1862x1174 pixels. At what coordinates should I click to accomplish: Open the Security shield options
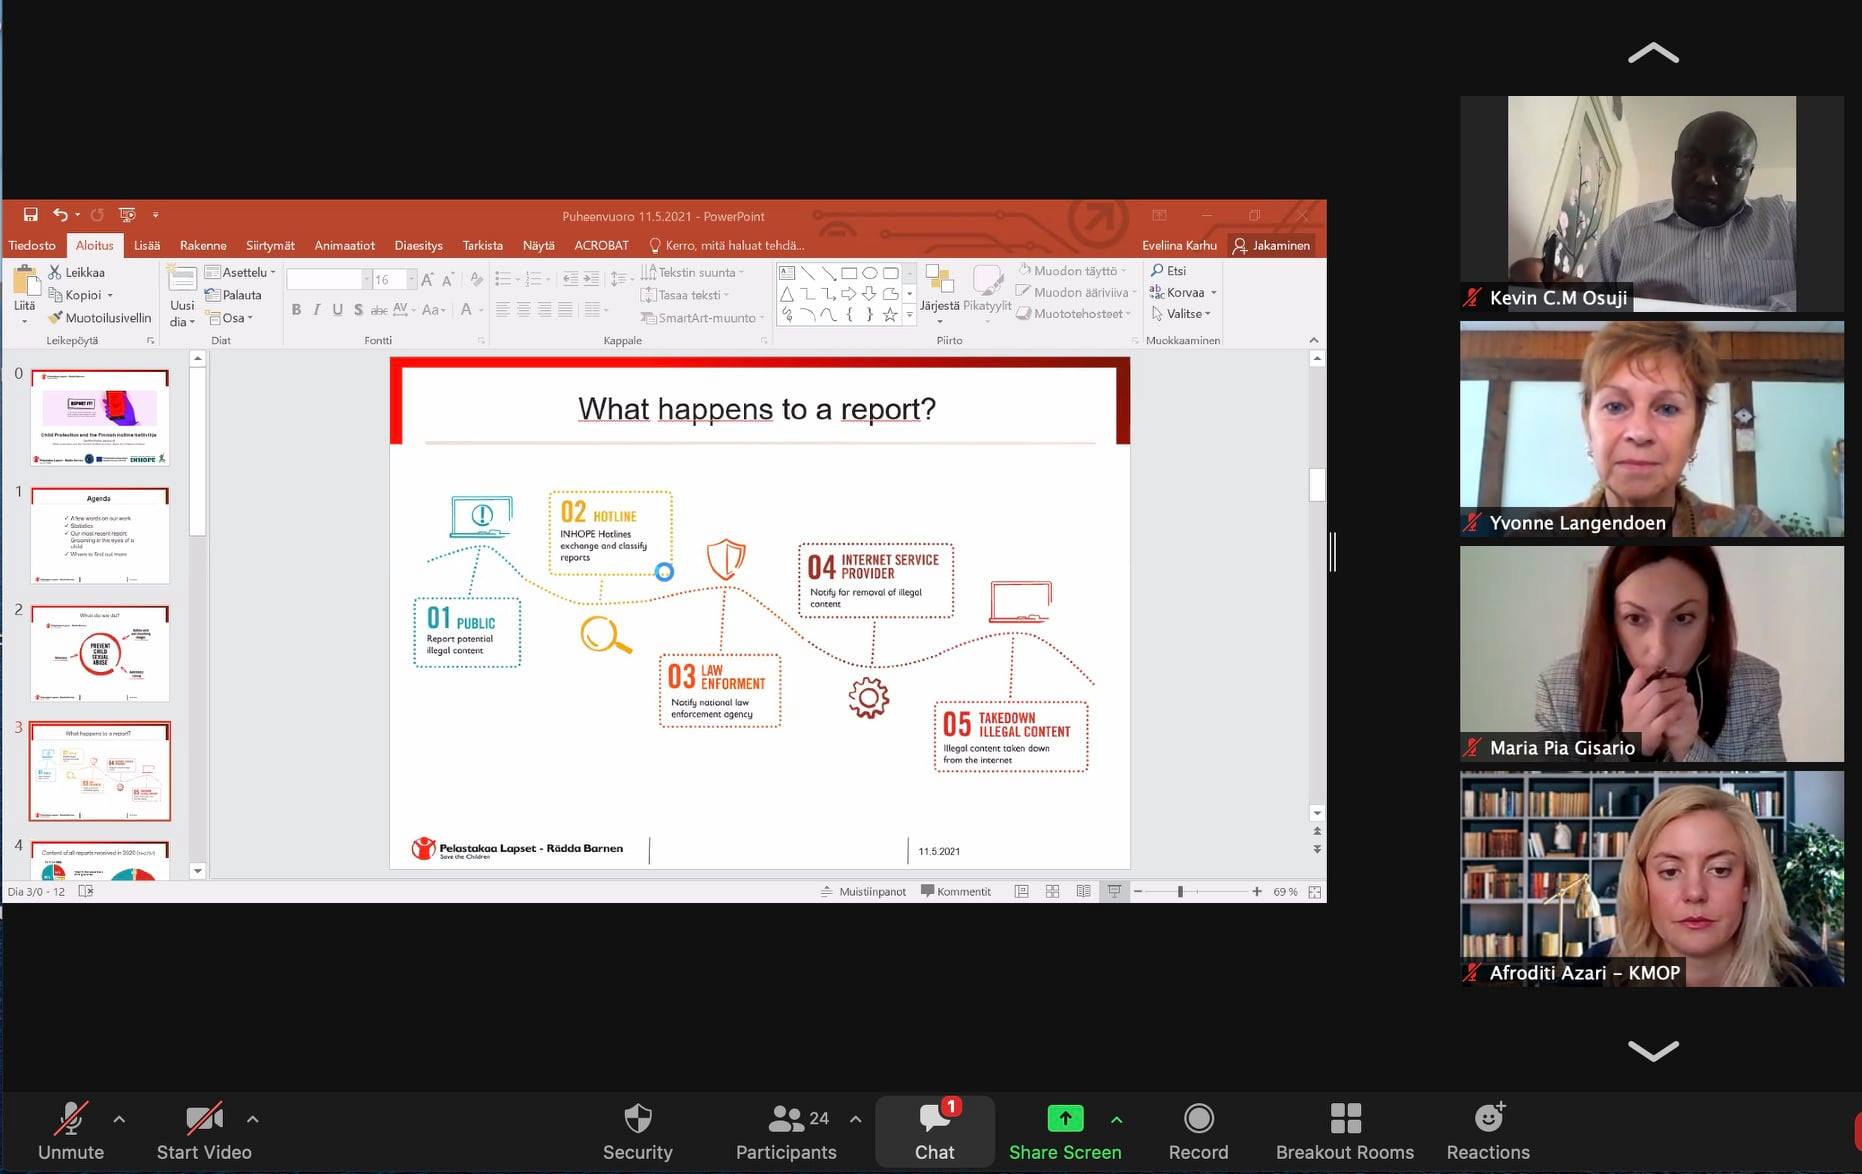click(x=637, y=1131)
